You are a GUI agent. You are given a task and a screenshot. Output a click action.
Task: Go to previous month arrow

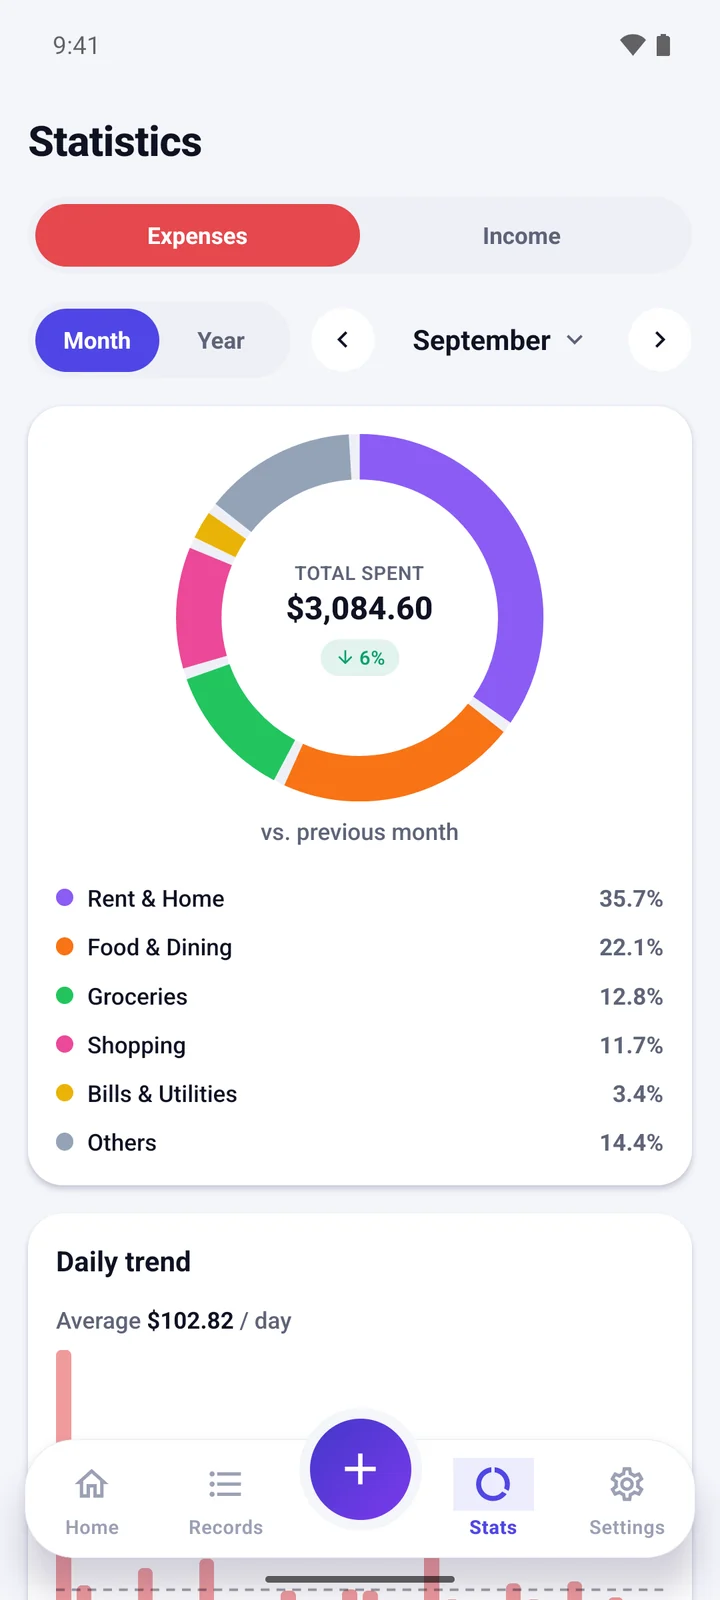343,340
